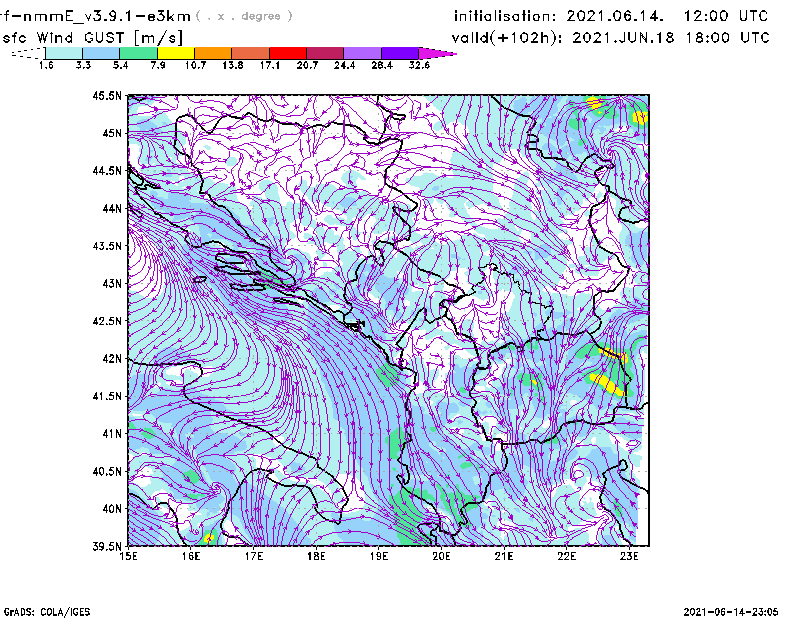This screenshot has height=618, width=800.
Task: Click the legend value 13.8
Action: click(232, 65)
